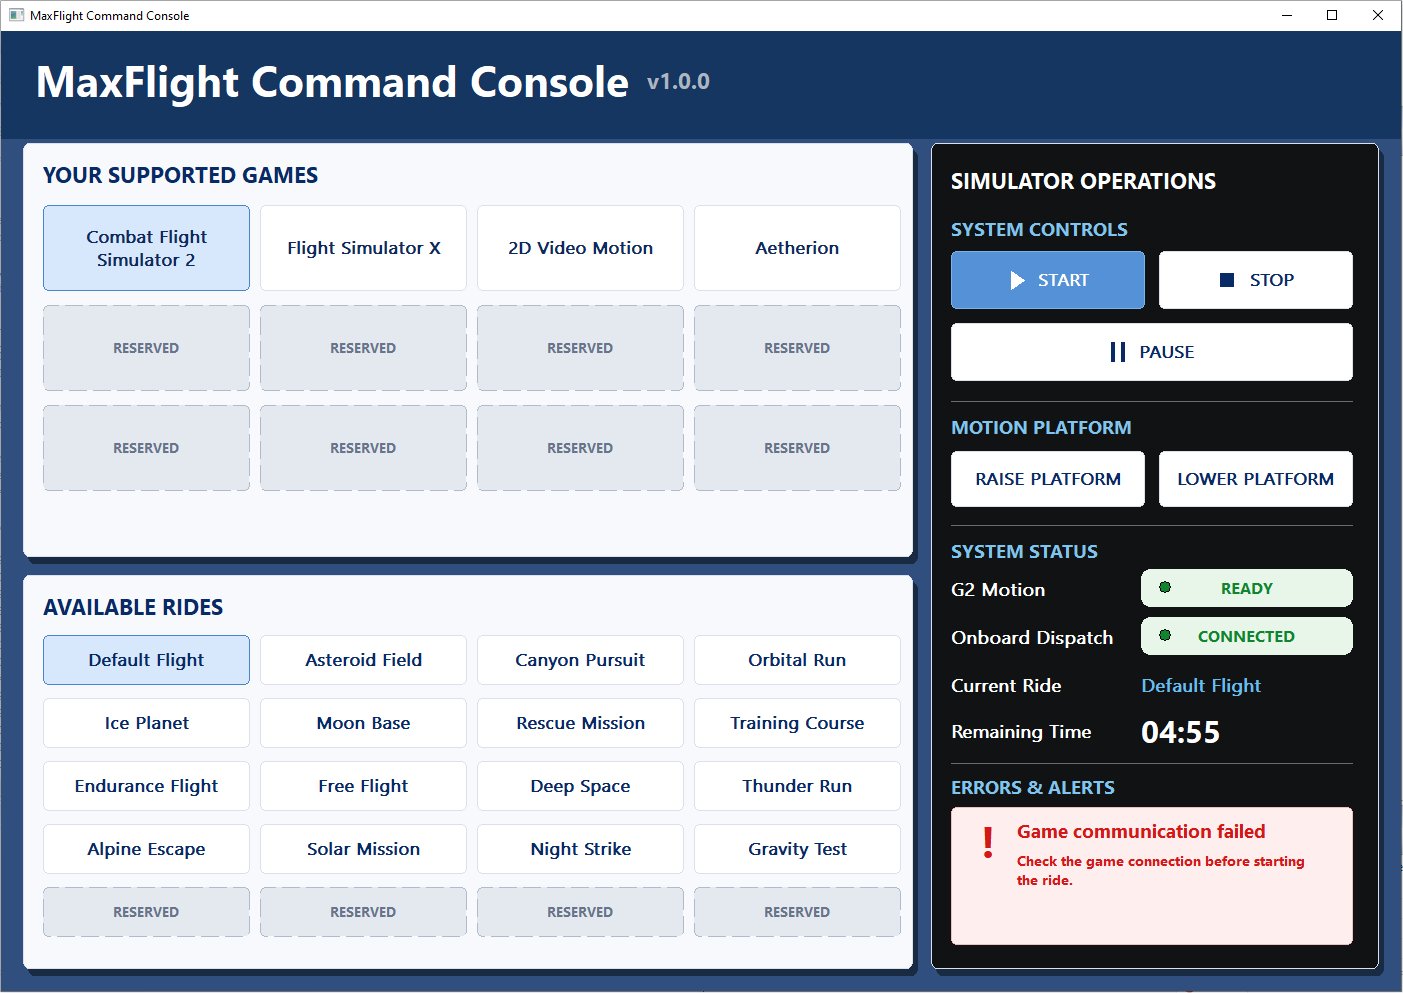
Task: Click the MaxFlight app icon in title bar
Action: coord(16,15)
